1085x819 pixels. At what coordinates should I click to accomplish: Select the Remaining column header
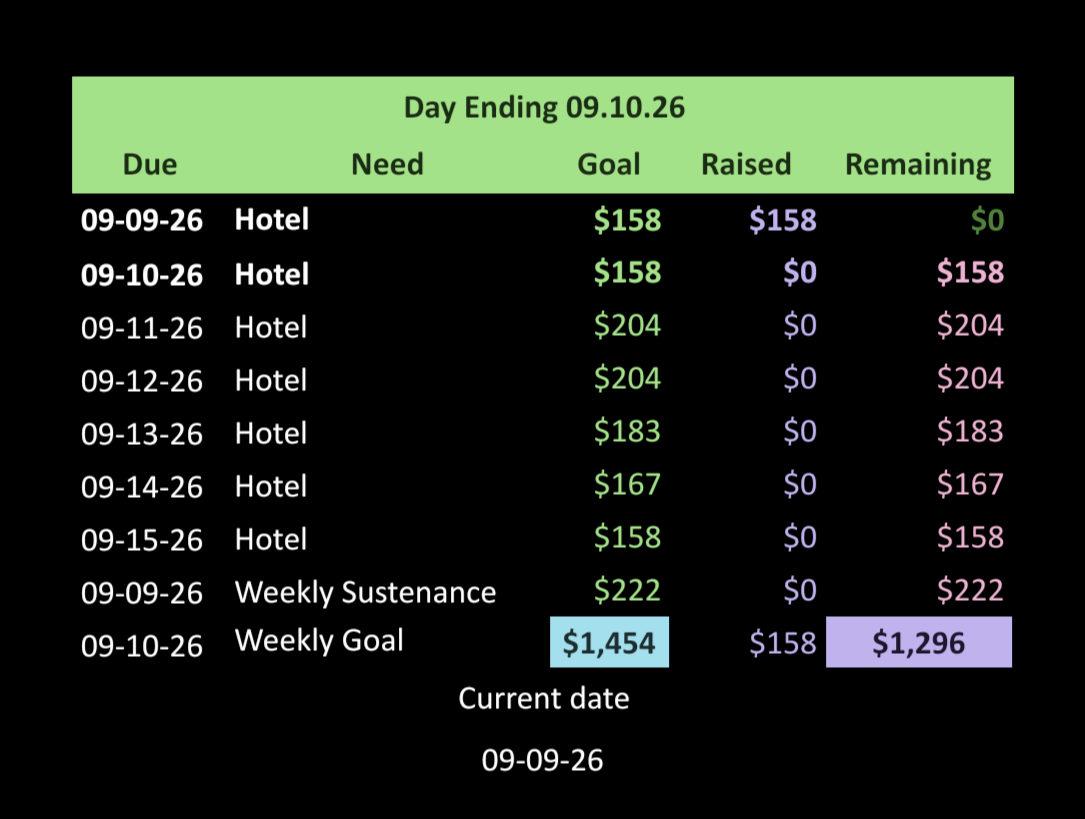918,166
